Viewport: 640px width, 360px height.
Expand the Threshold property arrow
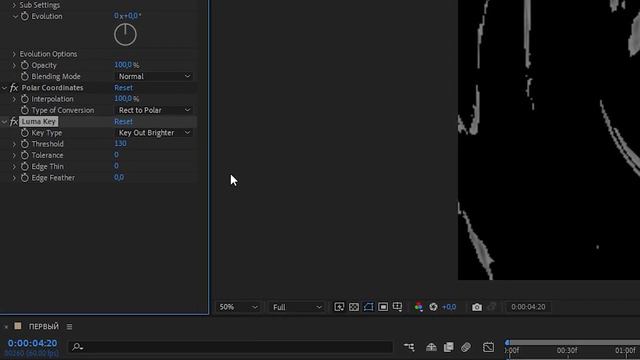pyautogui.click(x=14, y=144)
